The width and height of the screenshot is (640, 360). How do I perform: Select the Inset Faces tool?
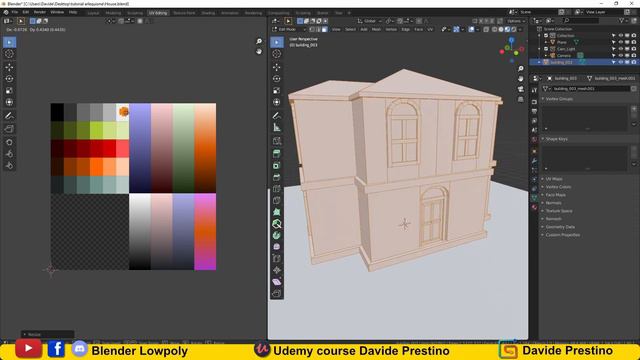coord(277,166)
